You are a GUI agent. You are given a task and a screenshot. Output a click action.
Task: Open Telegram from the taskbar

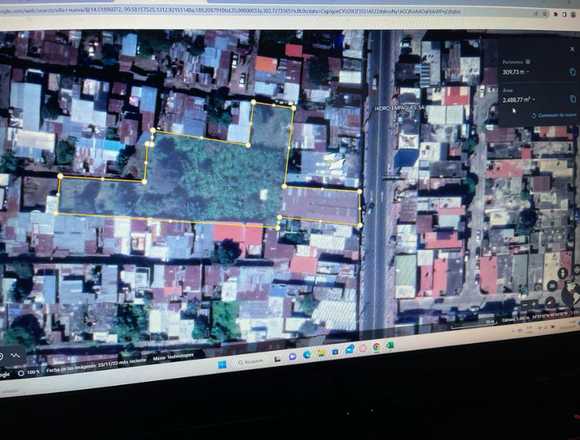(x=349, y=349)
